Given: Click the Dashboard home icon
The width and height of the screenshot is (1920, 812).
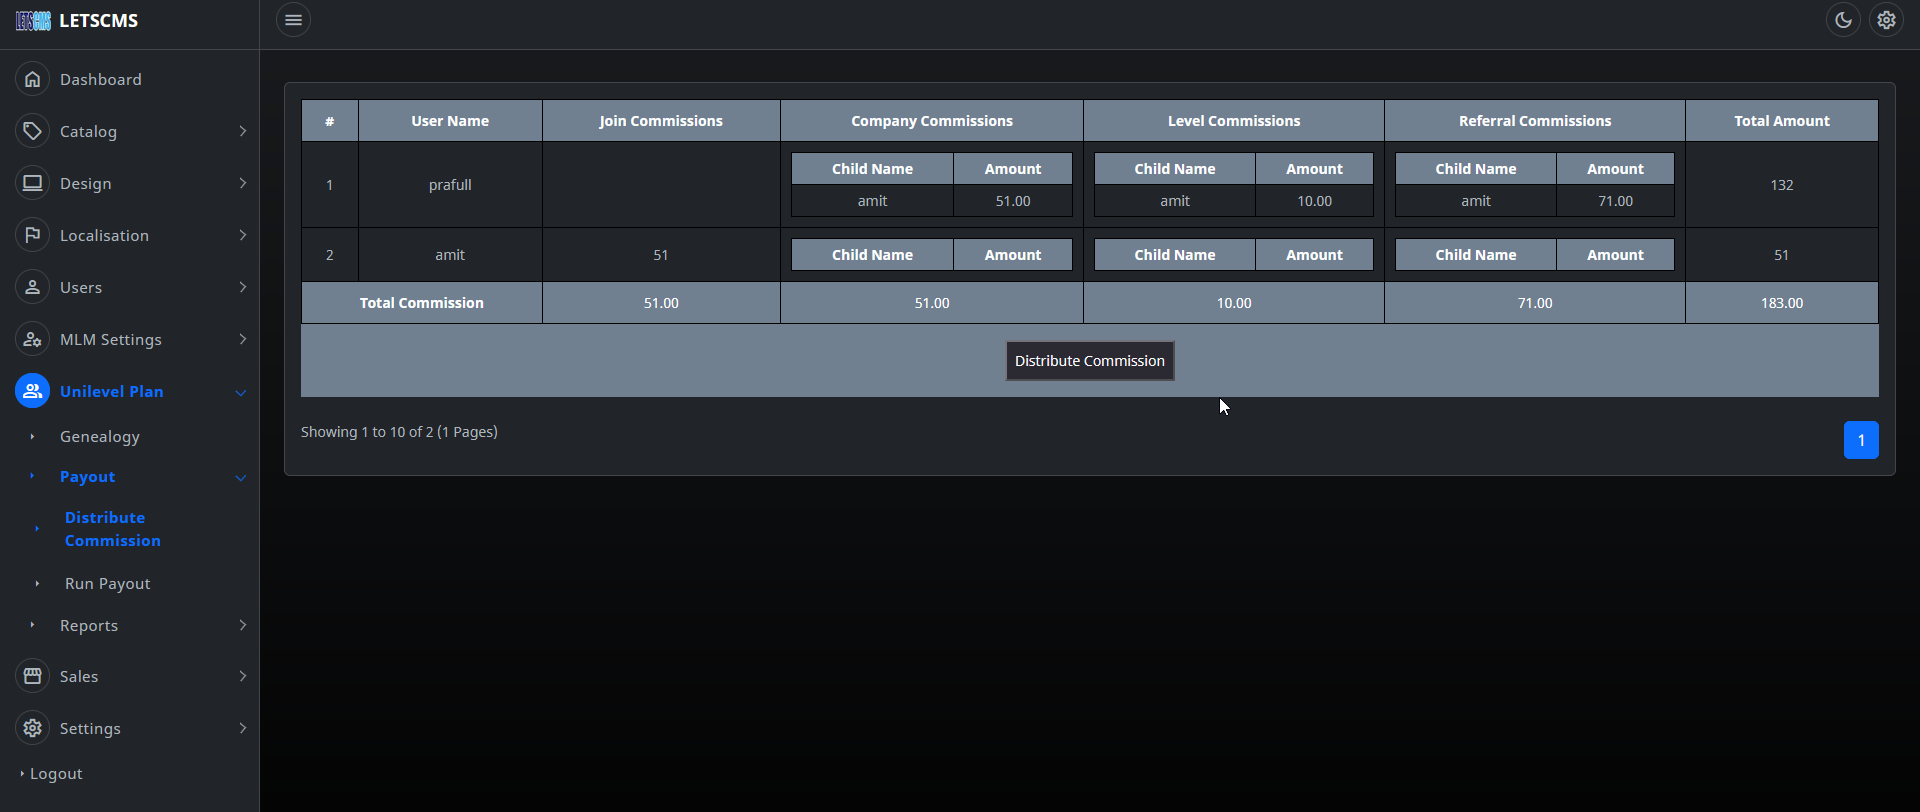Looking at the screenshot, I should pos(33,79).
